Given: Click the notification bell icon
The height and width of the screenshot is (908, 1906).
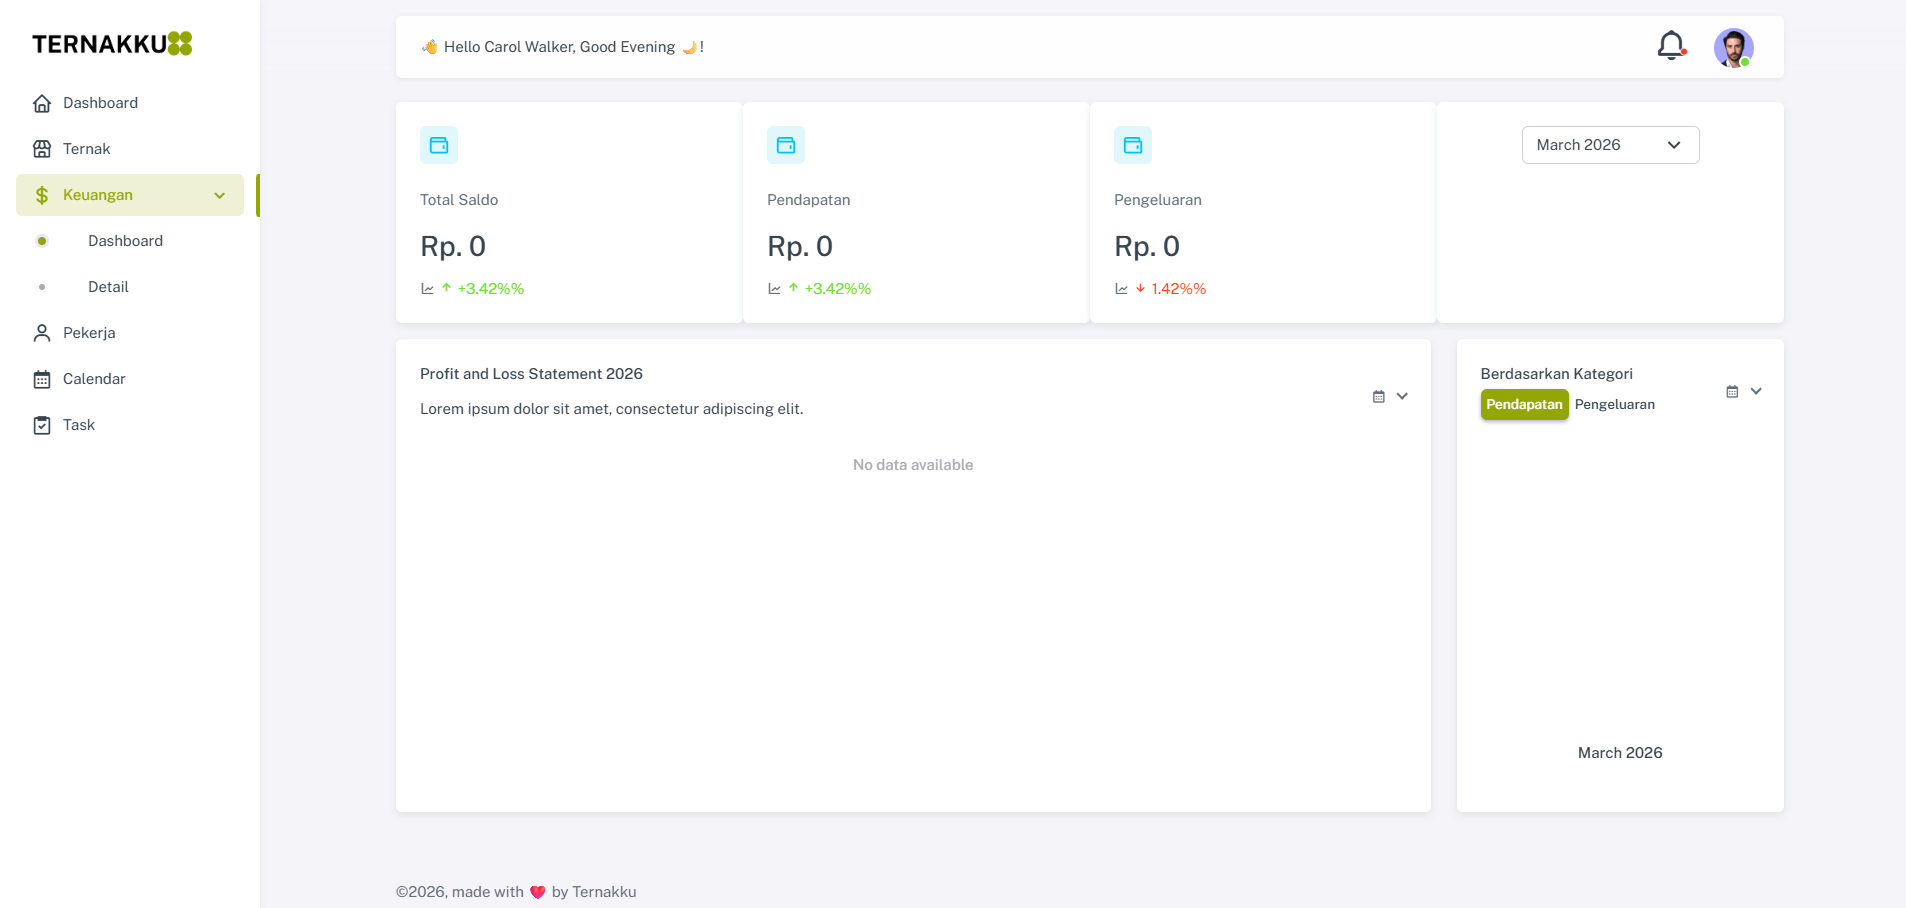Looking at the screenshot, I should 1670,46.
